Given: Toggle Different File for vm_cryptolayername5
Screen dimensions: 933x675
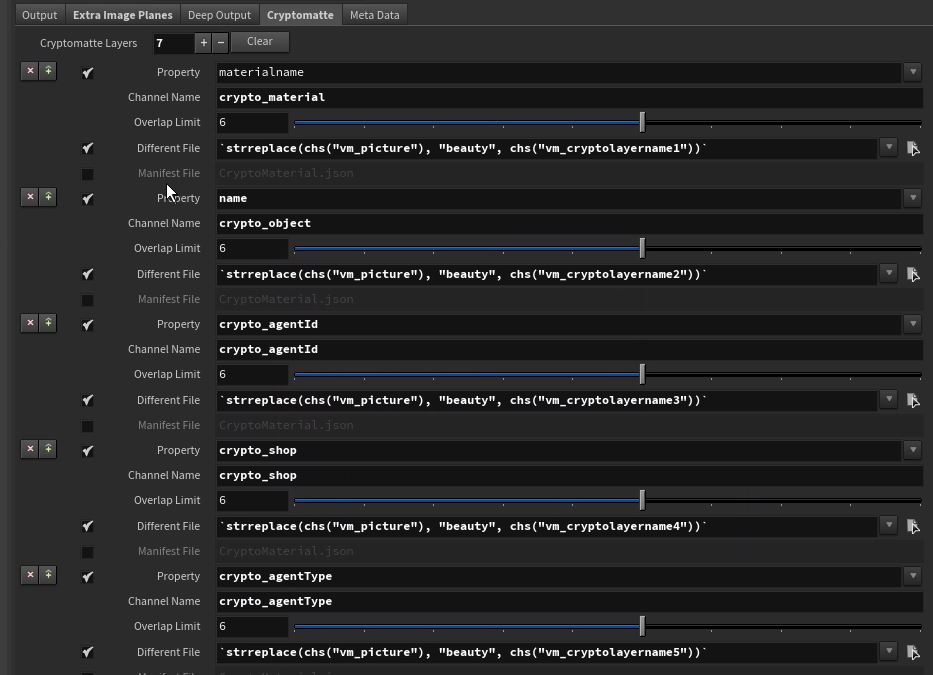Looking at the screenshot, I should pyautogui.click(x=87, y=652).
